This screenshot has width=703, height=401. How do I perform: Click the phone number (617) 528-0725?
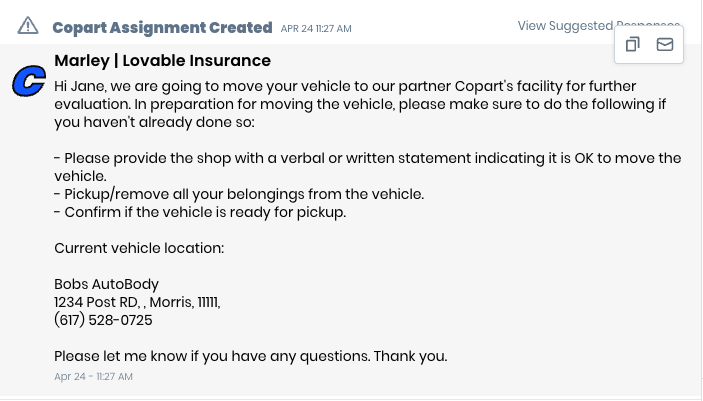tap(103, 320)
